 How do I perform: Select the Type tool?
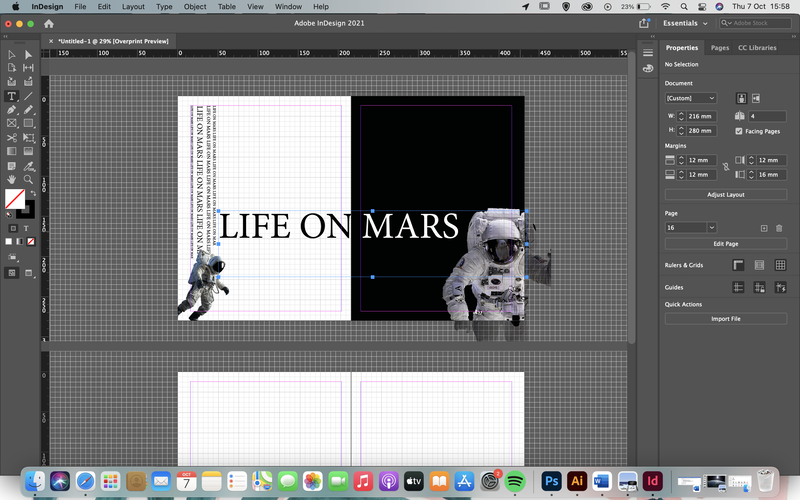pos(11,96)
